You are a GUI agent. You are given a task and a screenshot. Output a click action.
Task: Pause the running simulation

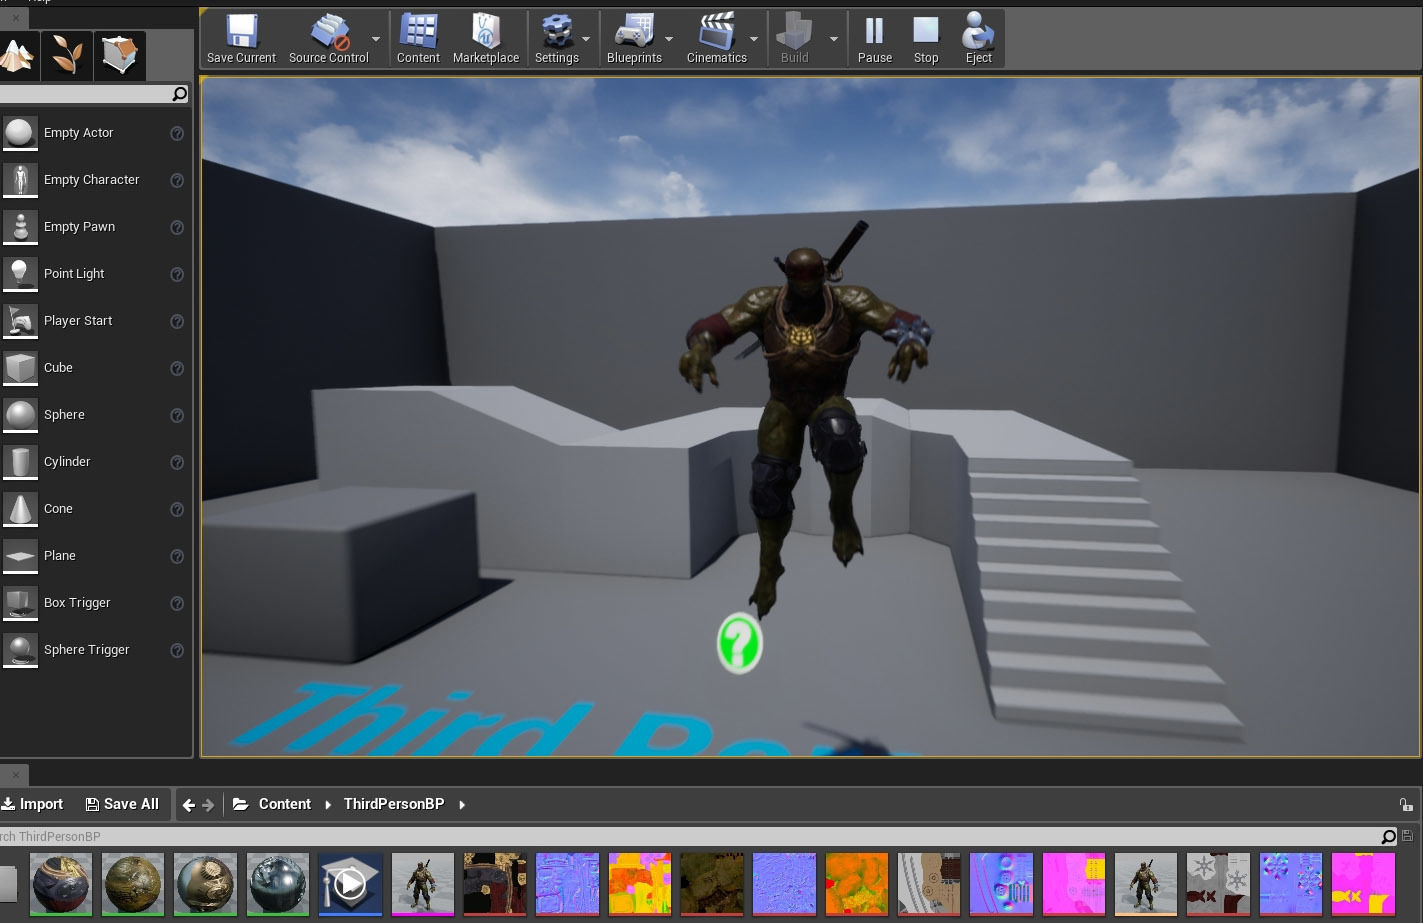(x=874, y=40)
